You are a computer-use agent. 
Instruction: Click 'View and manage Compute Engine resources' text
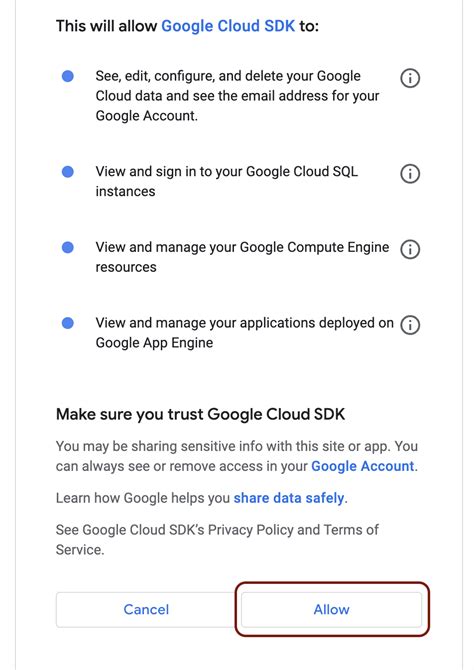coord(242,257)
